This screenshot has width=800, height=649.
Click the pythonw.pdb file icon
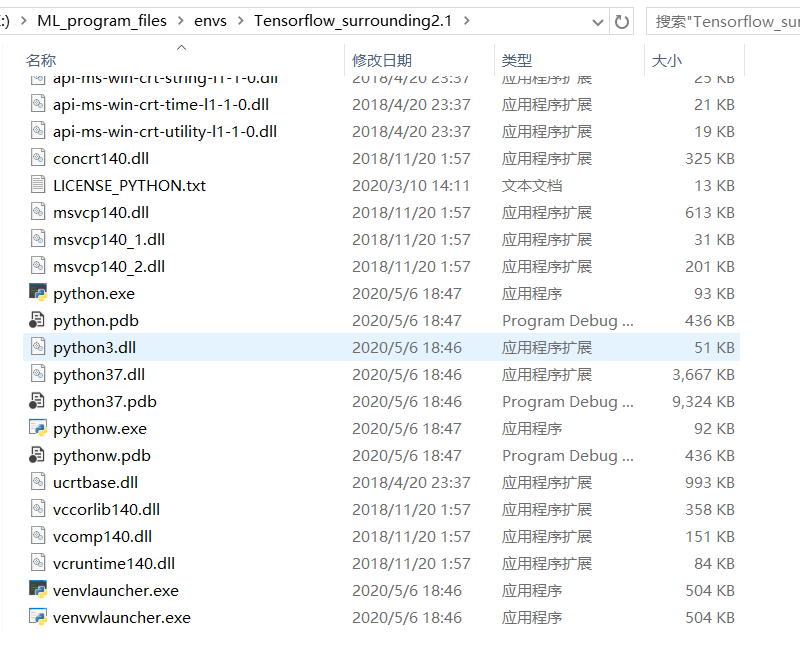[x=37, y=455]
